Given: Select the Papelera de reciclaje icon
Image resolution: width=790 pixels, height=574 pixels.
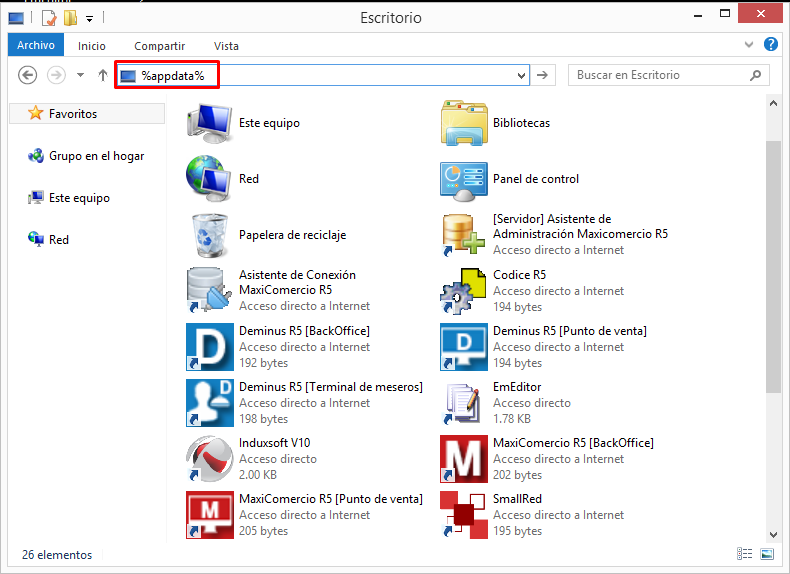Looking at the screenshot, I should tap(210, 235).
